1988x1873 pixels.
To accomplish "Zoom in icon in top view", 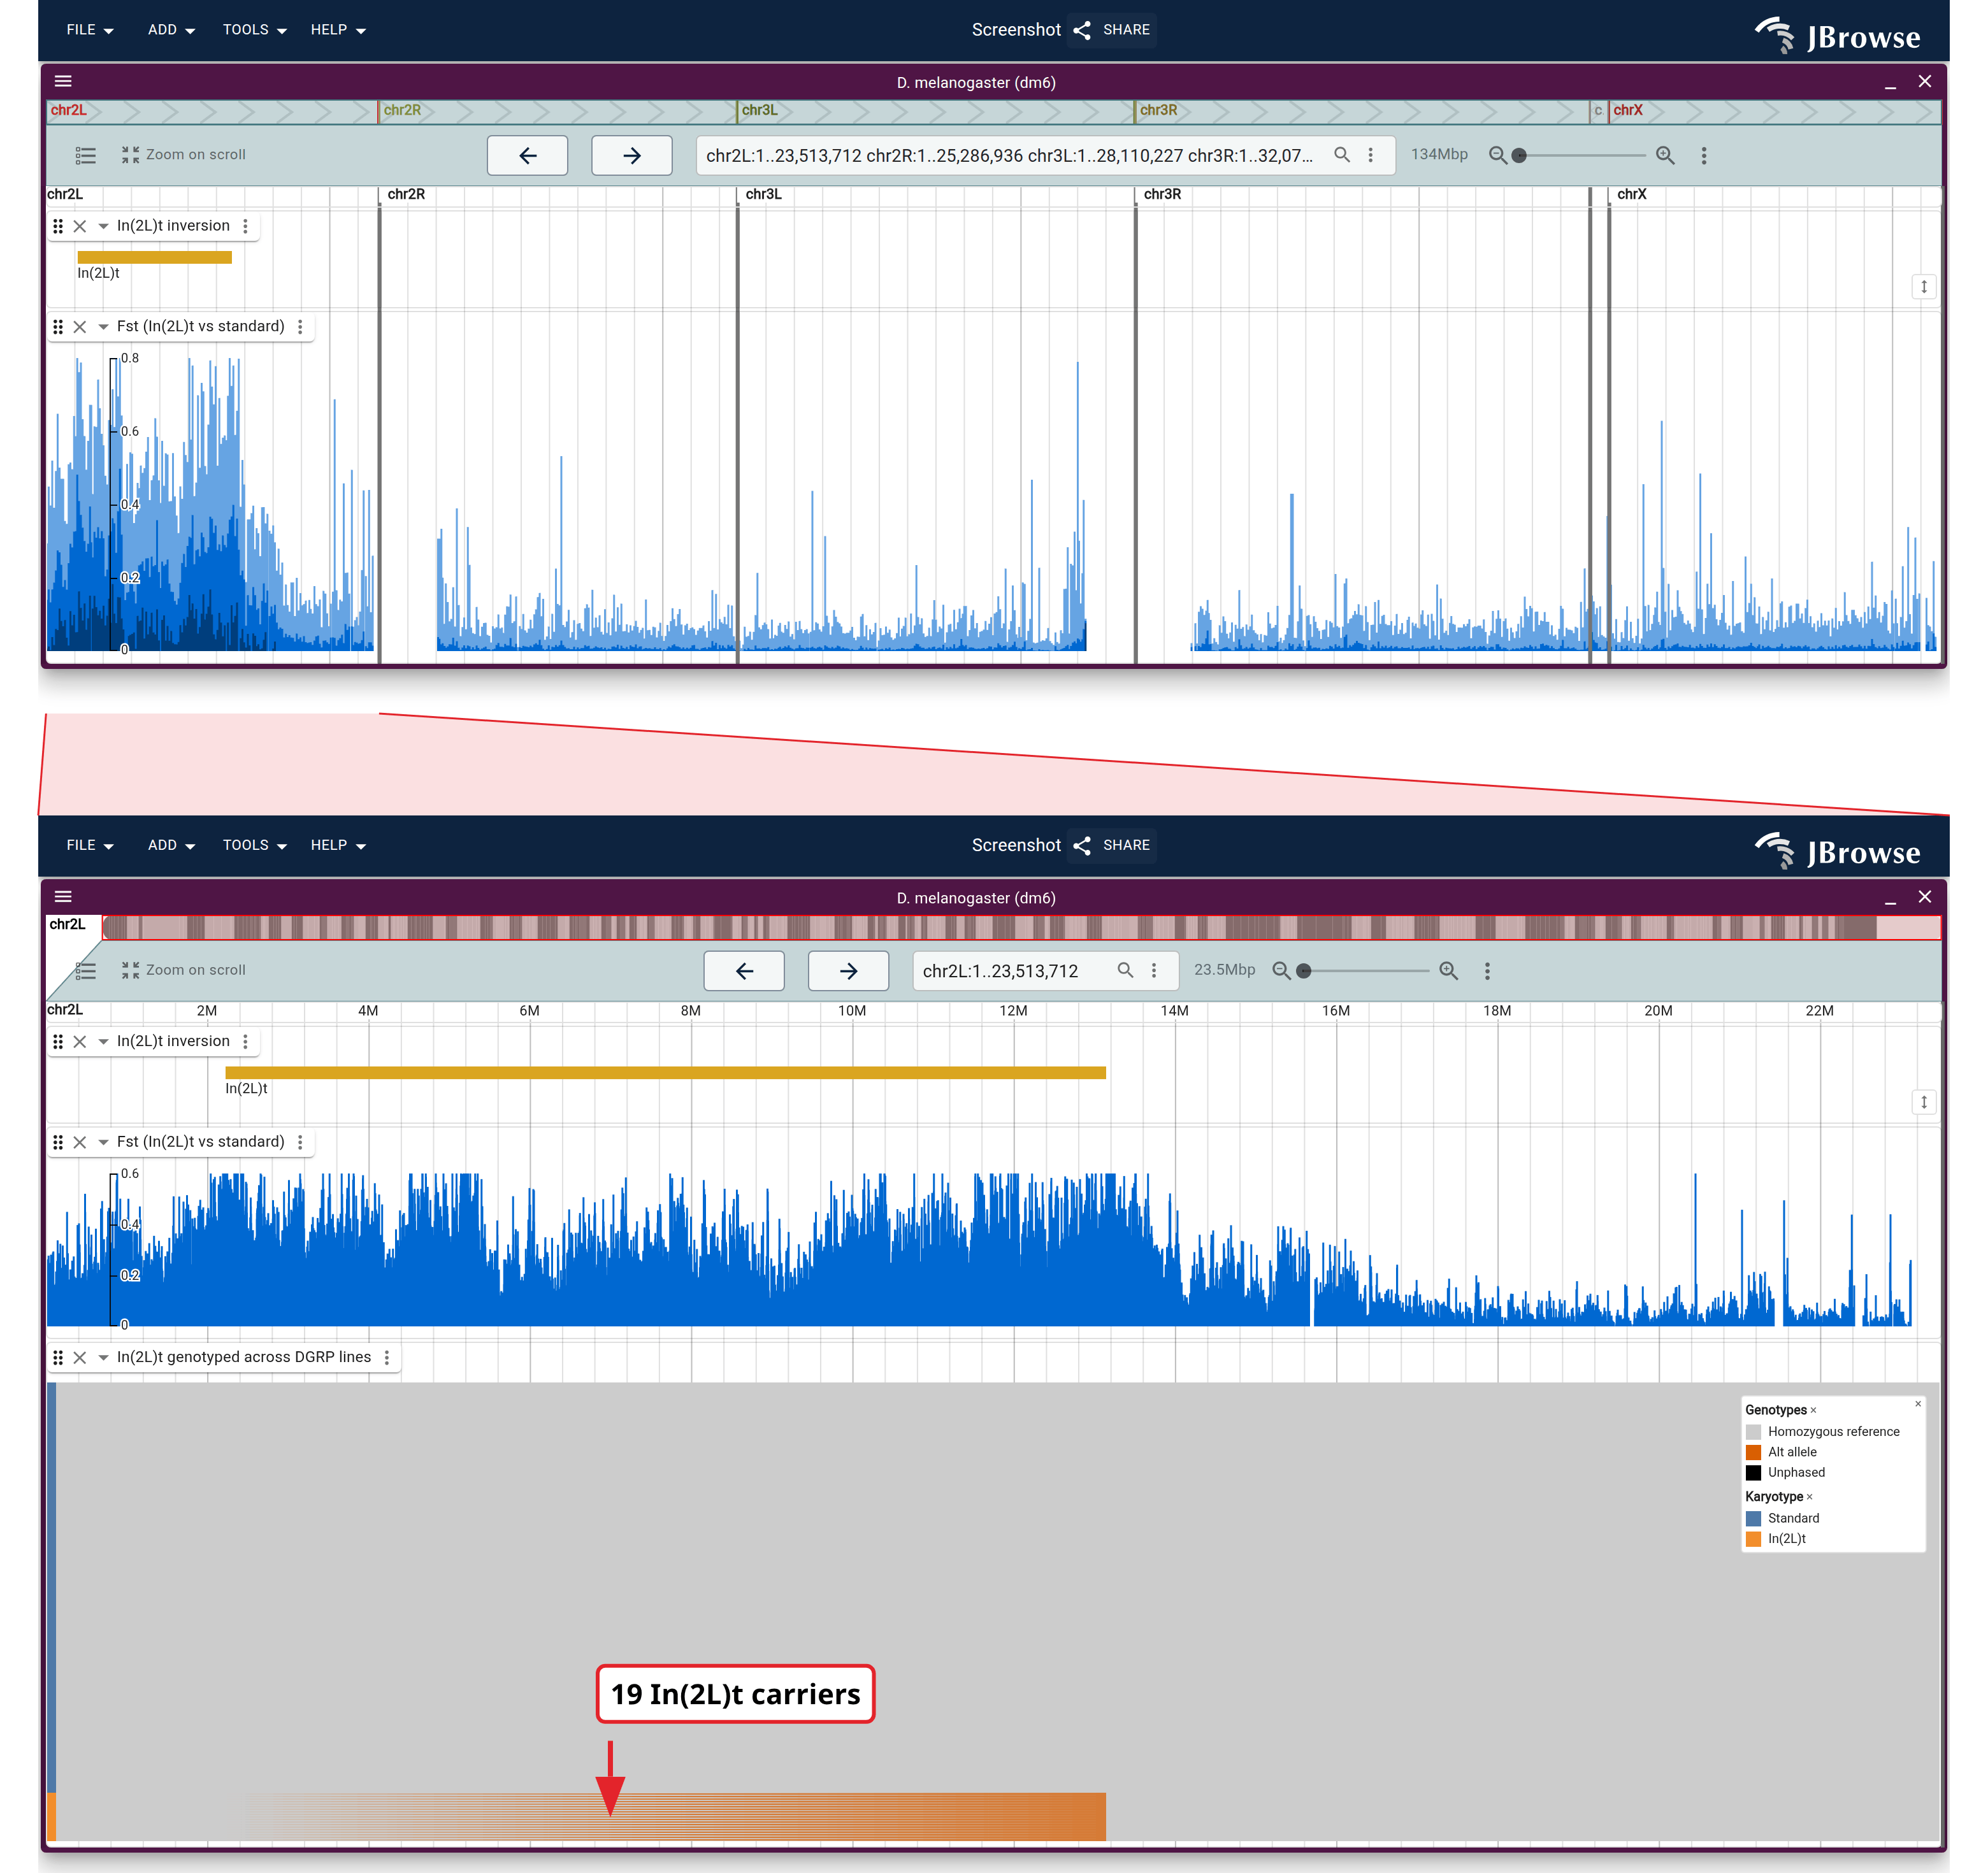I will click(1665, 155).
